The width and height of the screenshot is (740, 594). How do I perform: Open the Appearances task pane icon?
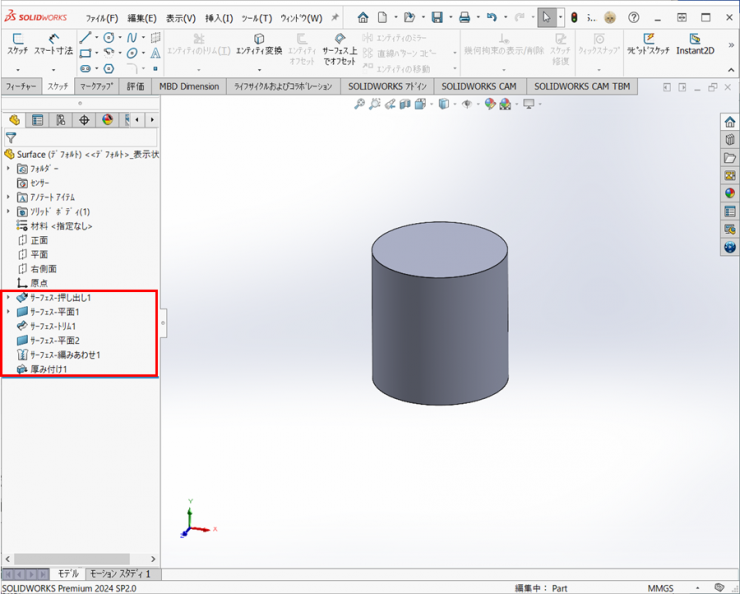pos(730,193)
